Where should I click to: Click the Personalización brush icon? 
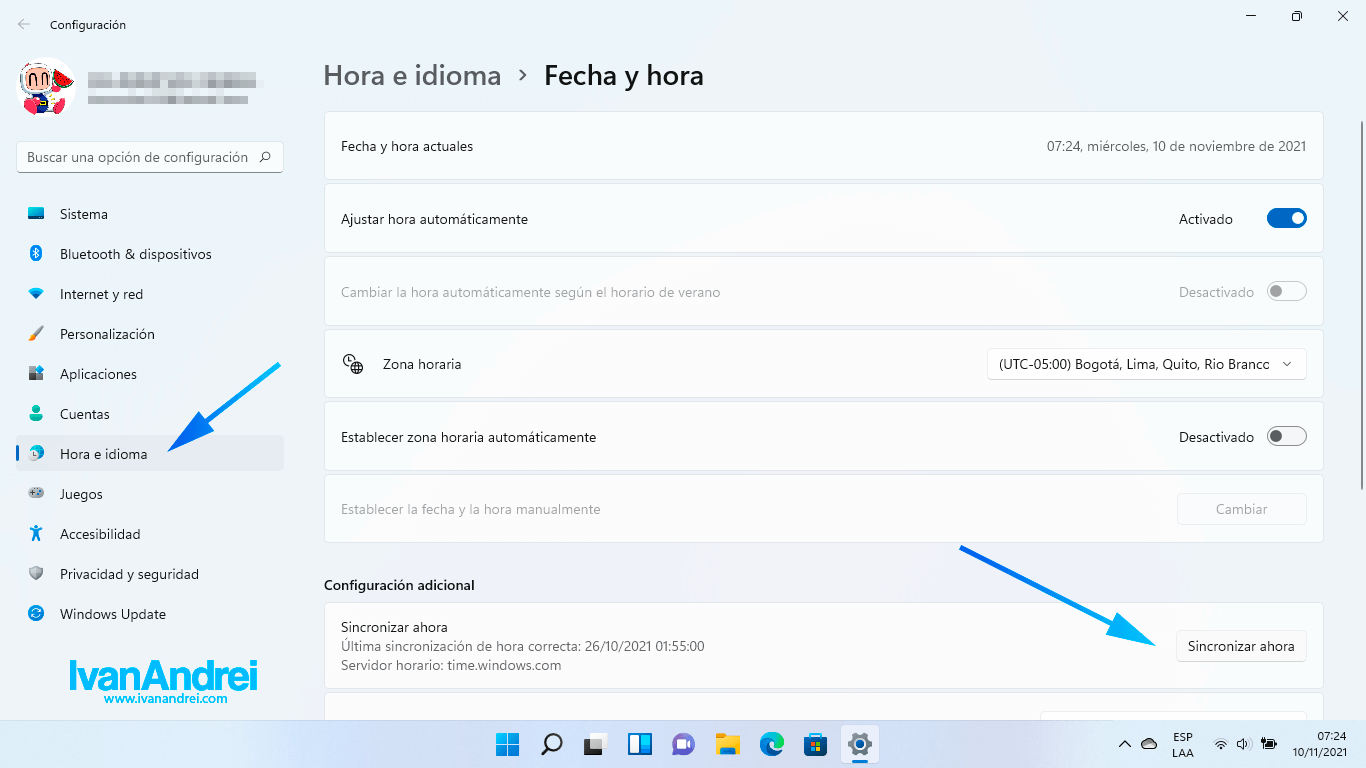(x=36, y=334)
